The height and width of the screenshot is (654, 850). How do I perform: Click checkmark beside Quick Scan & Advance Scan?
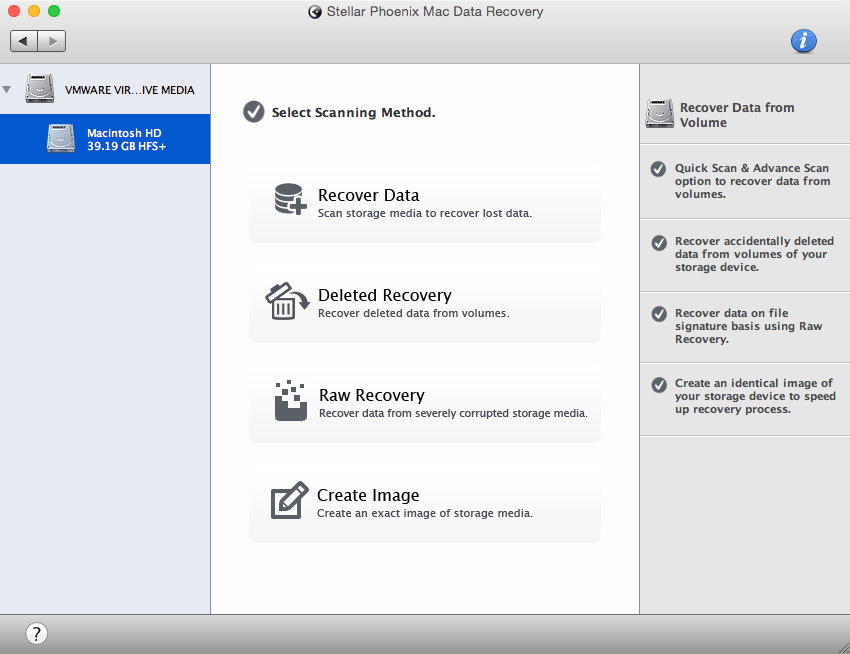[658, 169]
